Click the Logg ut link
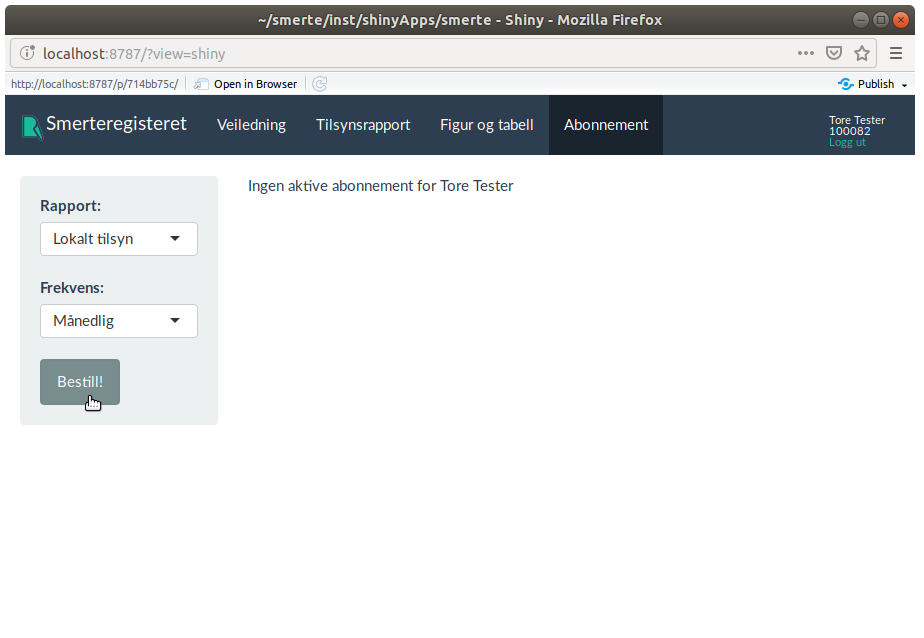The height and width of the screenshot is (638, 924). (x=847, y=142)
